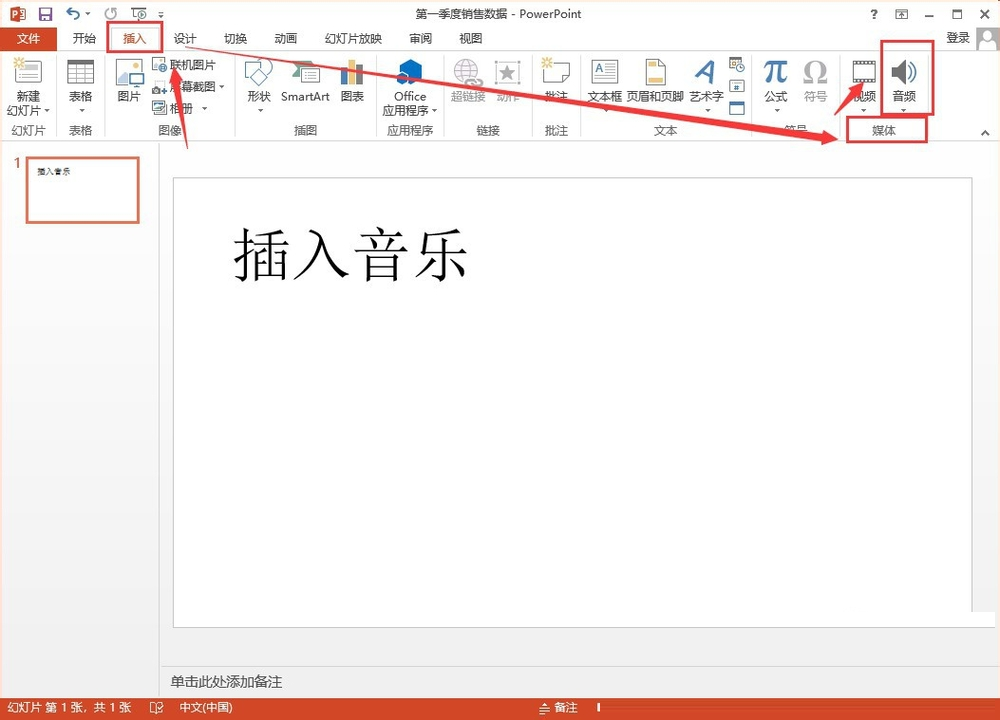Open the 审阅 (Review) tab
This screenshot has width=1000, height=720.
point(420,38)
